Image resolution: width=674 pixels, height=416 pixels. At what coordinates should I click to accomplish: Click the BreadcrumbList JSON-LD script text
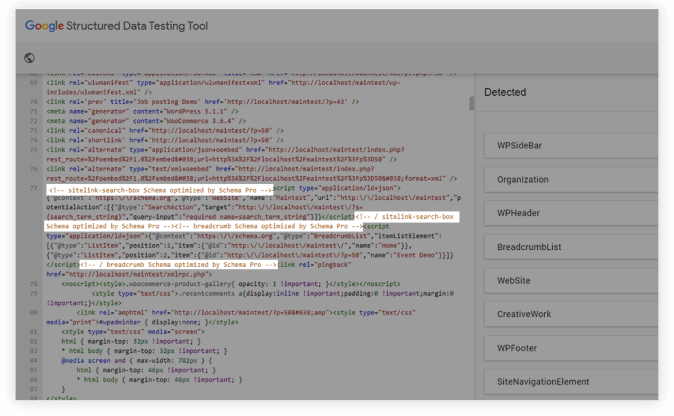point(250,245)
